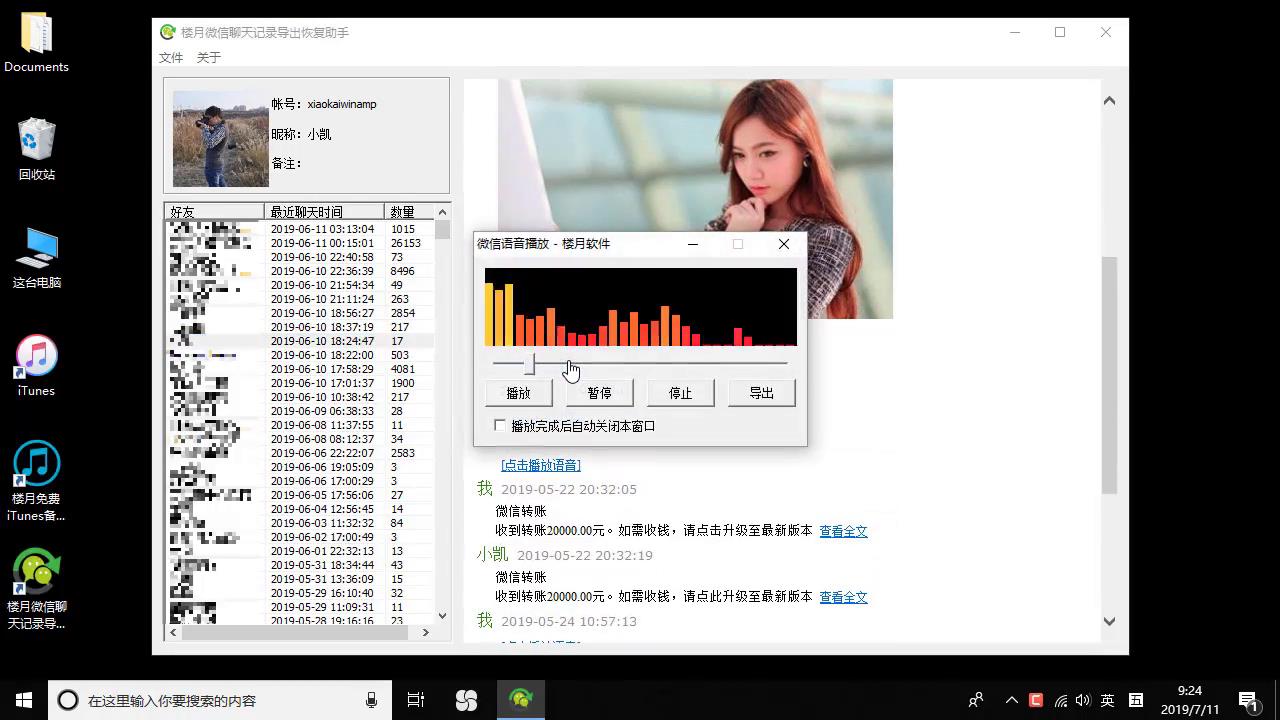Click the voice playback position slider thumb

click(x=529, y=364)
